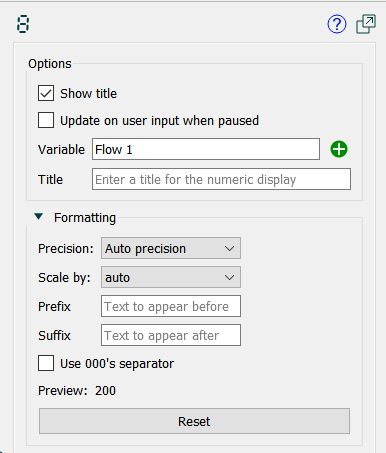Viewport: 386px width, 453px height.
Task: Click the Reset button
Action: 194,421
